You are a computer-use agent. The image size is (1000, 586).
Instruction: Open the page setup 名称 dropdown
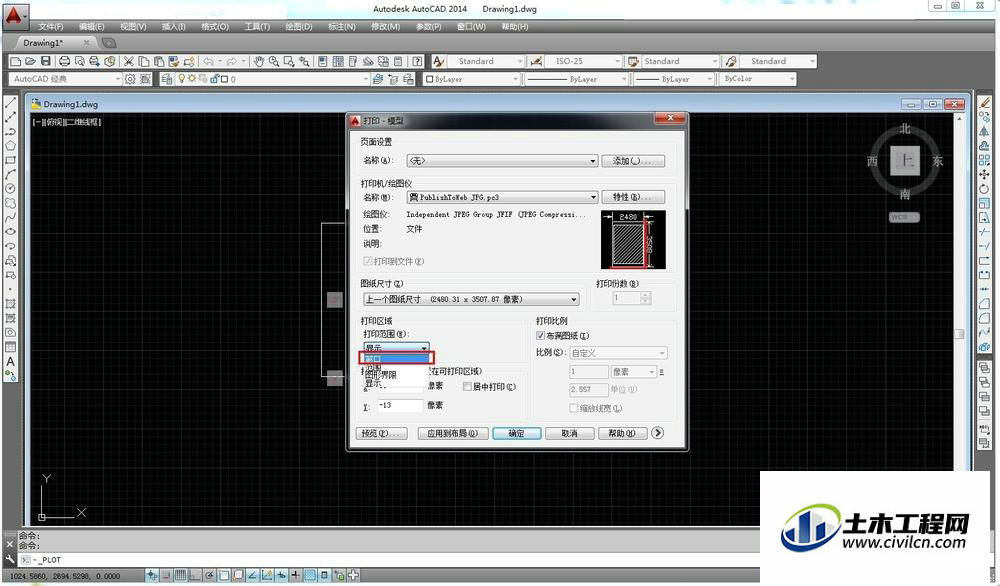502,161
